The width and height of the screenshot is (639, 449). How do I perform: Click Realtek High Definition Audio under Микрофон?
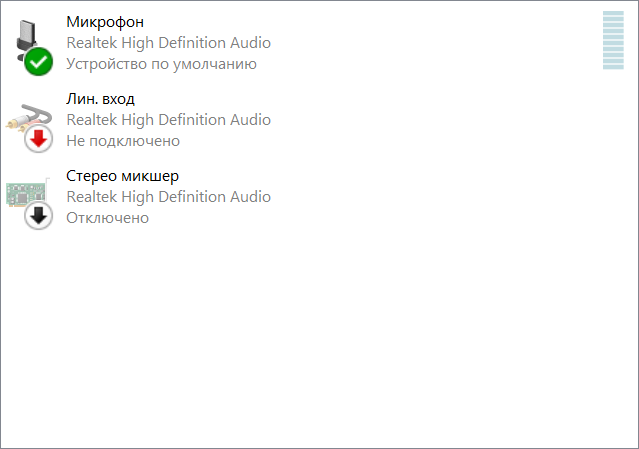(168, 42)
